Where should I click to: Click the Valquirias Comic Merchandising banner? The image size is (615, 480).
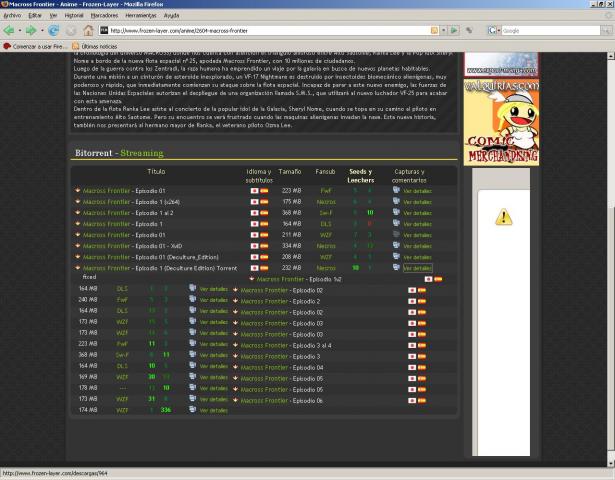point(501,122)
